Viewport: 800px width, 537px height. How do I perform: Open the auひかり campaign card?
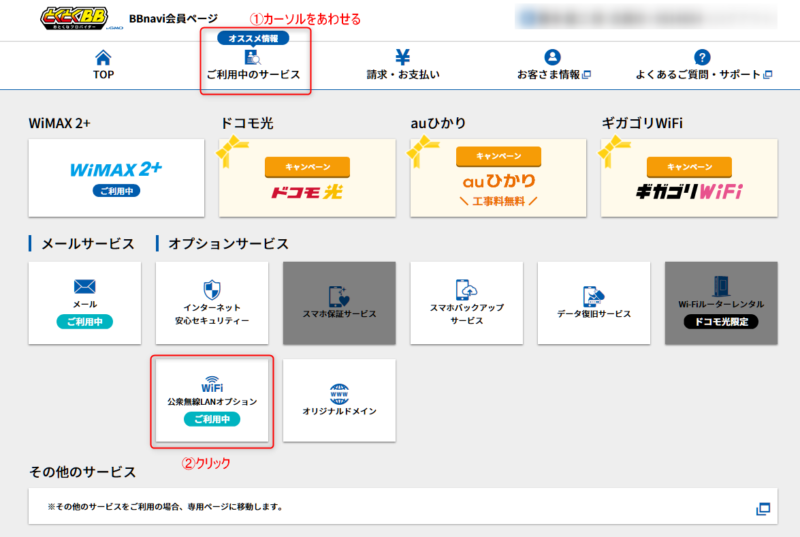pos(498,178)
